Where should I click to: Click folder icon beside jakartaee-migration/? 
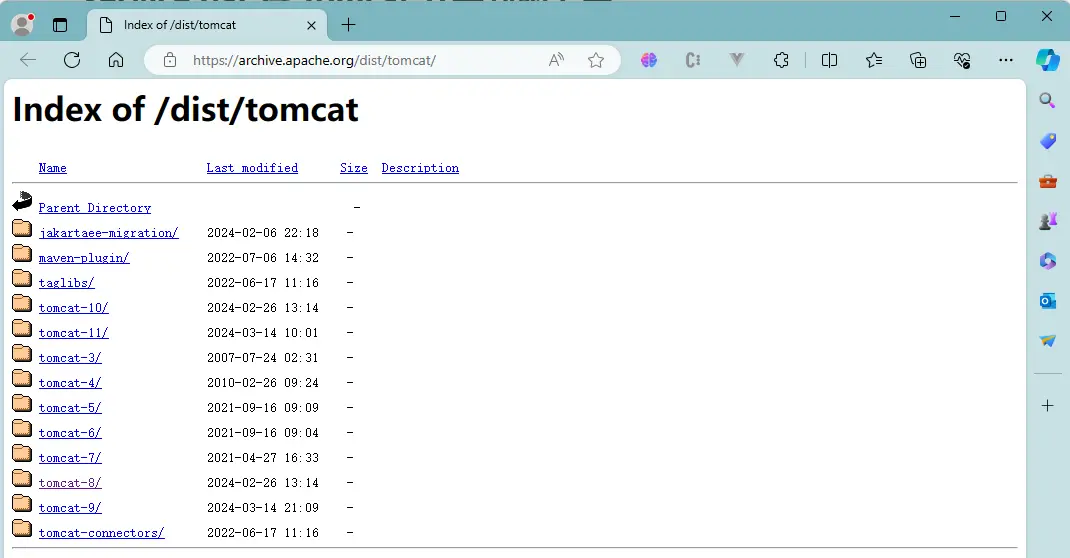pyautogui.click(x=22, y=228)
